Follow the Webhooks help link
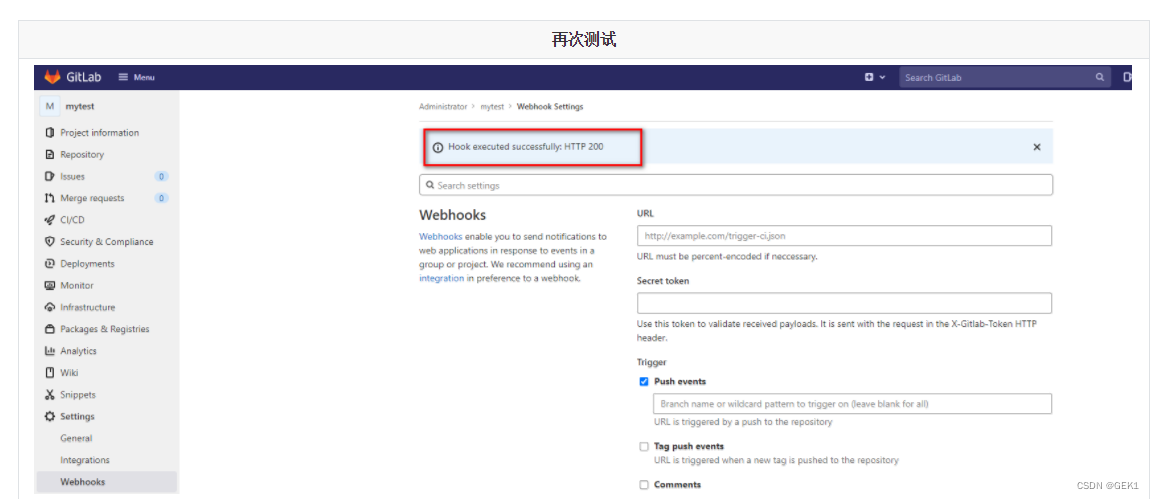Viewport: 1154px width, 499px height. 440,236
